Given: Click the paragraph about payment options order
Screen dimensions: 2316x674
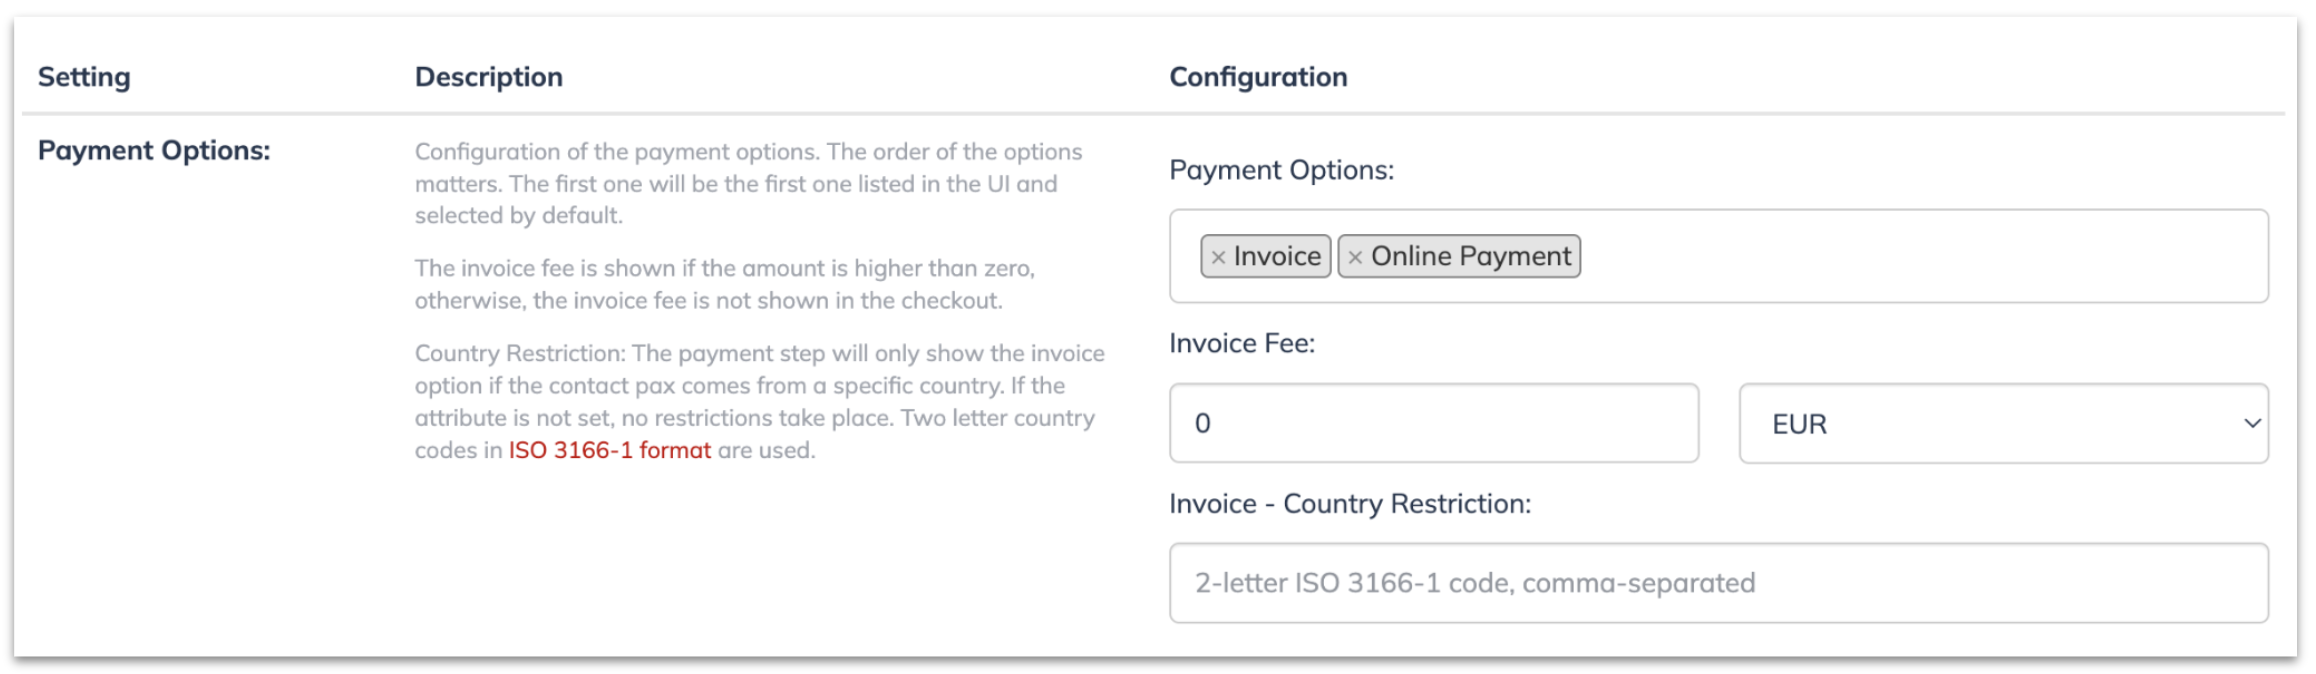Looking at the screenshot, I should tap(749, 183).
